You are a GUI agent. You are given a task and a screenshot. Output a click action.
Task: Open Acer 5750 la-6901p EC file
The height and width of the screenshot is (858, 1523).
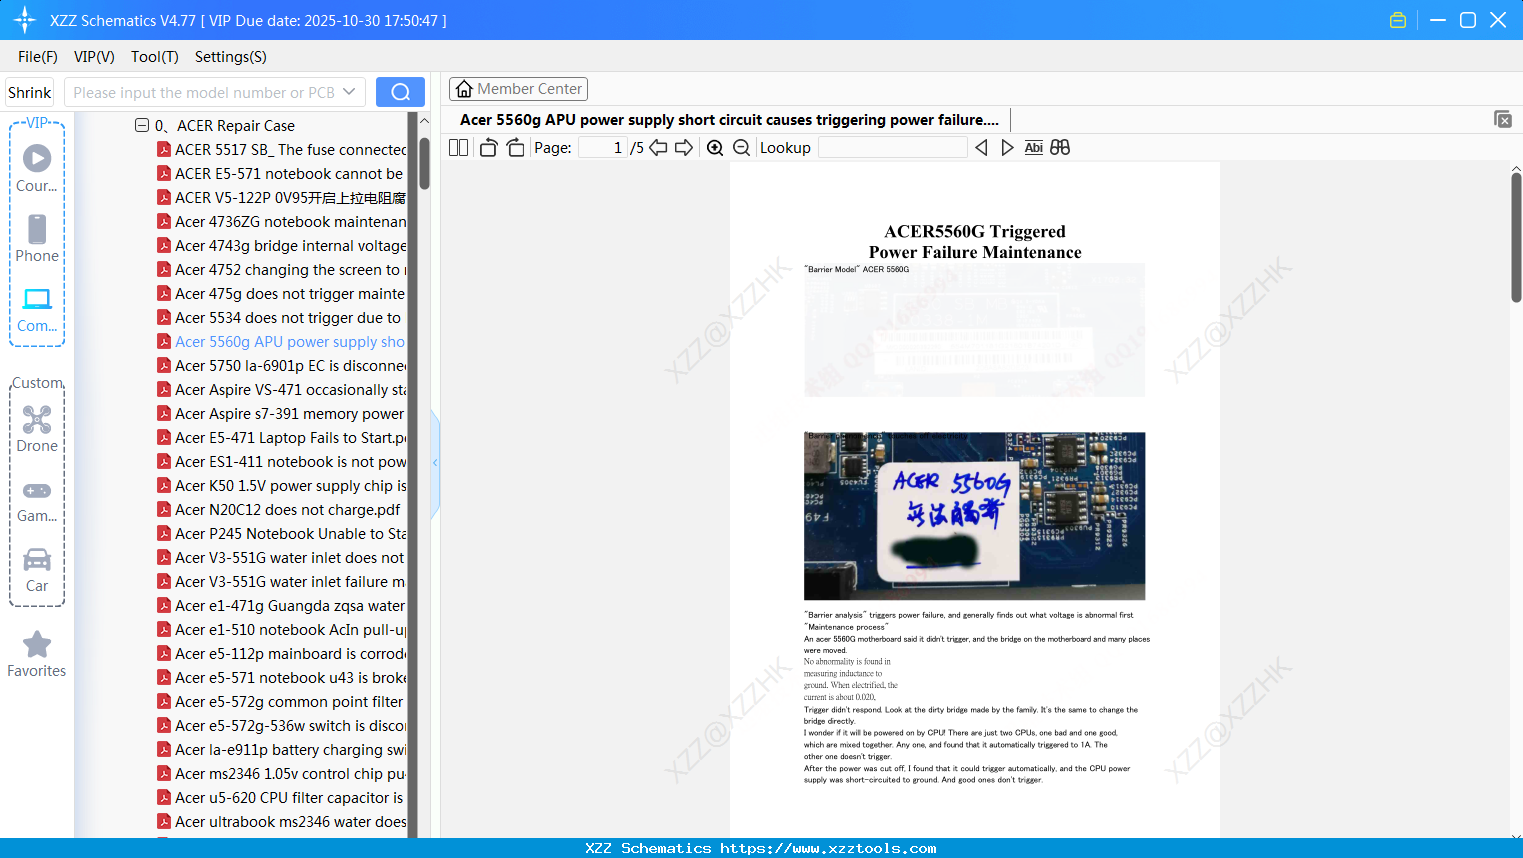click(x=281, y=366)
